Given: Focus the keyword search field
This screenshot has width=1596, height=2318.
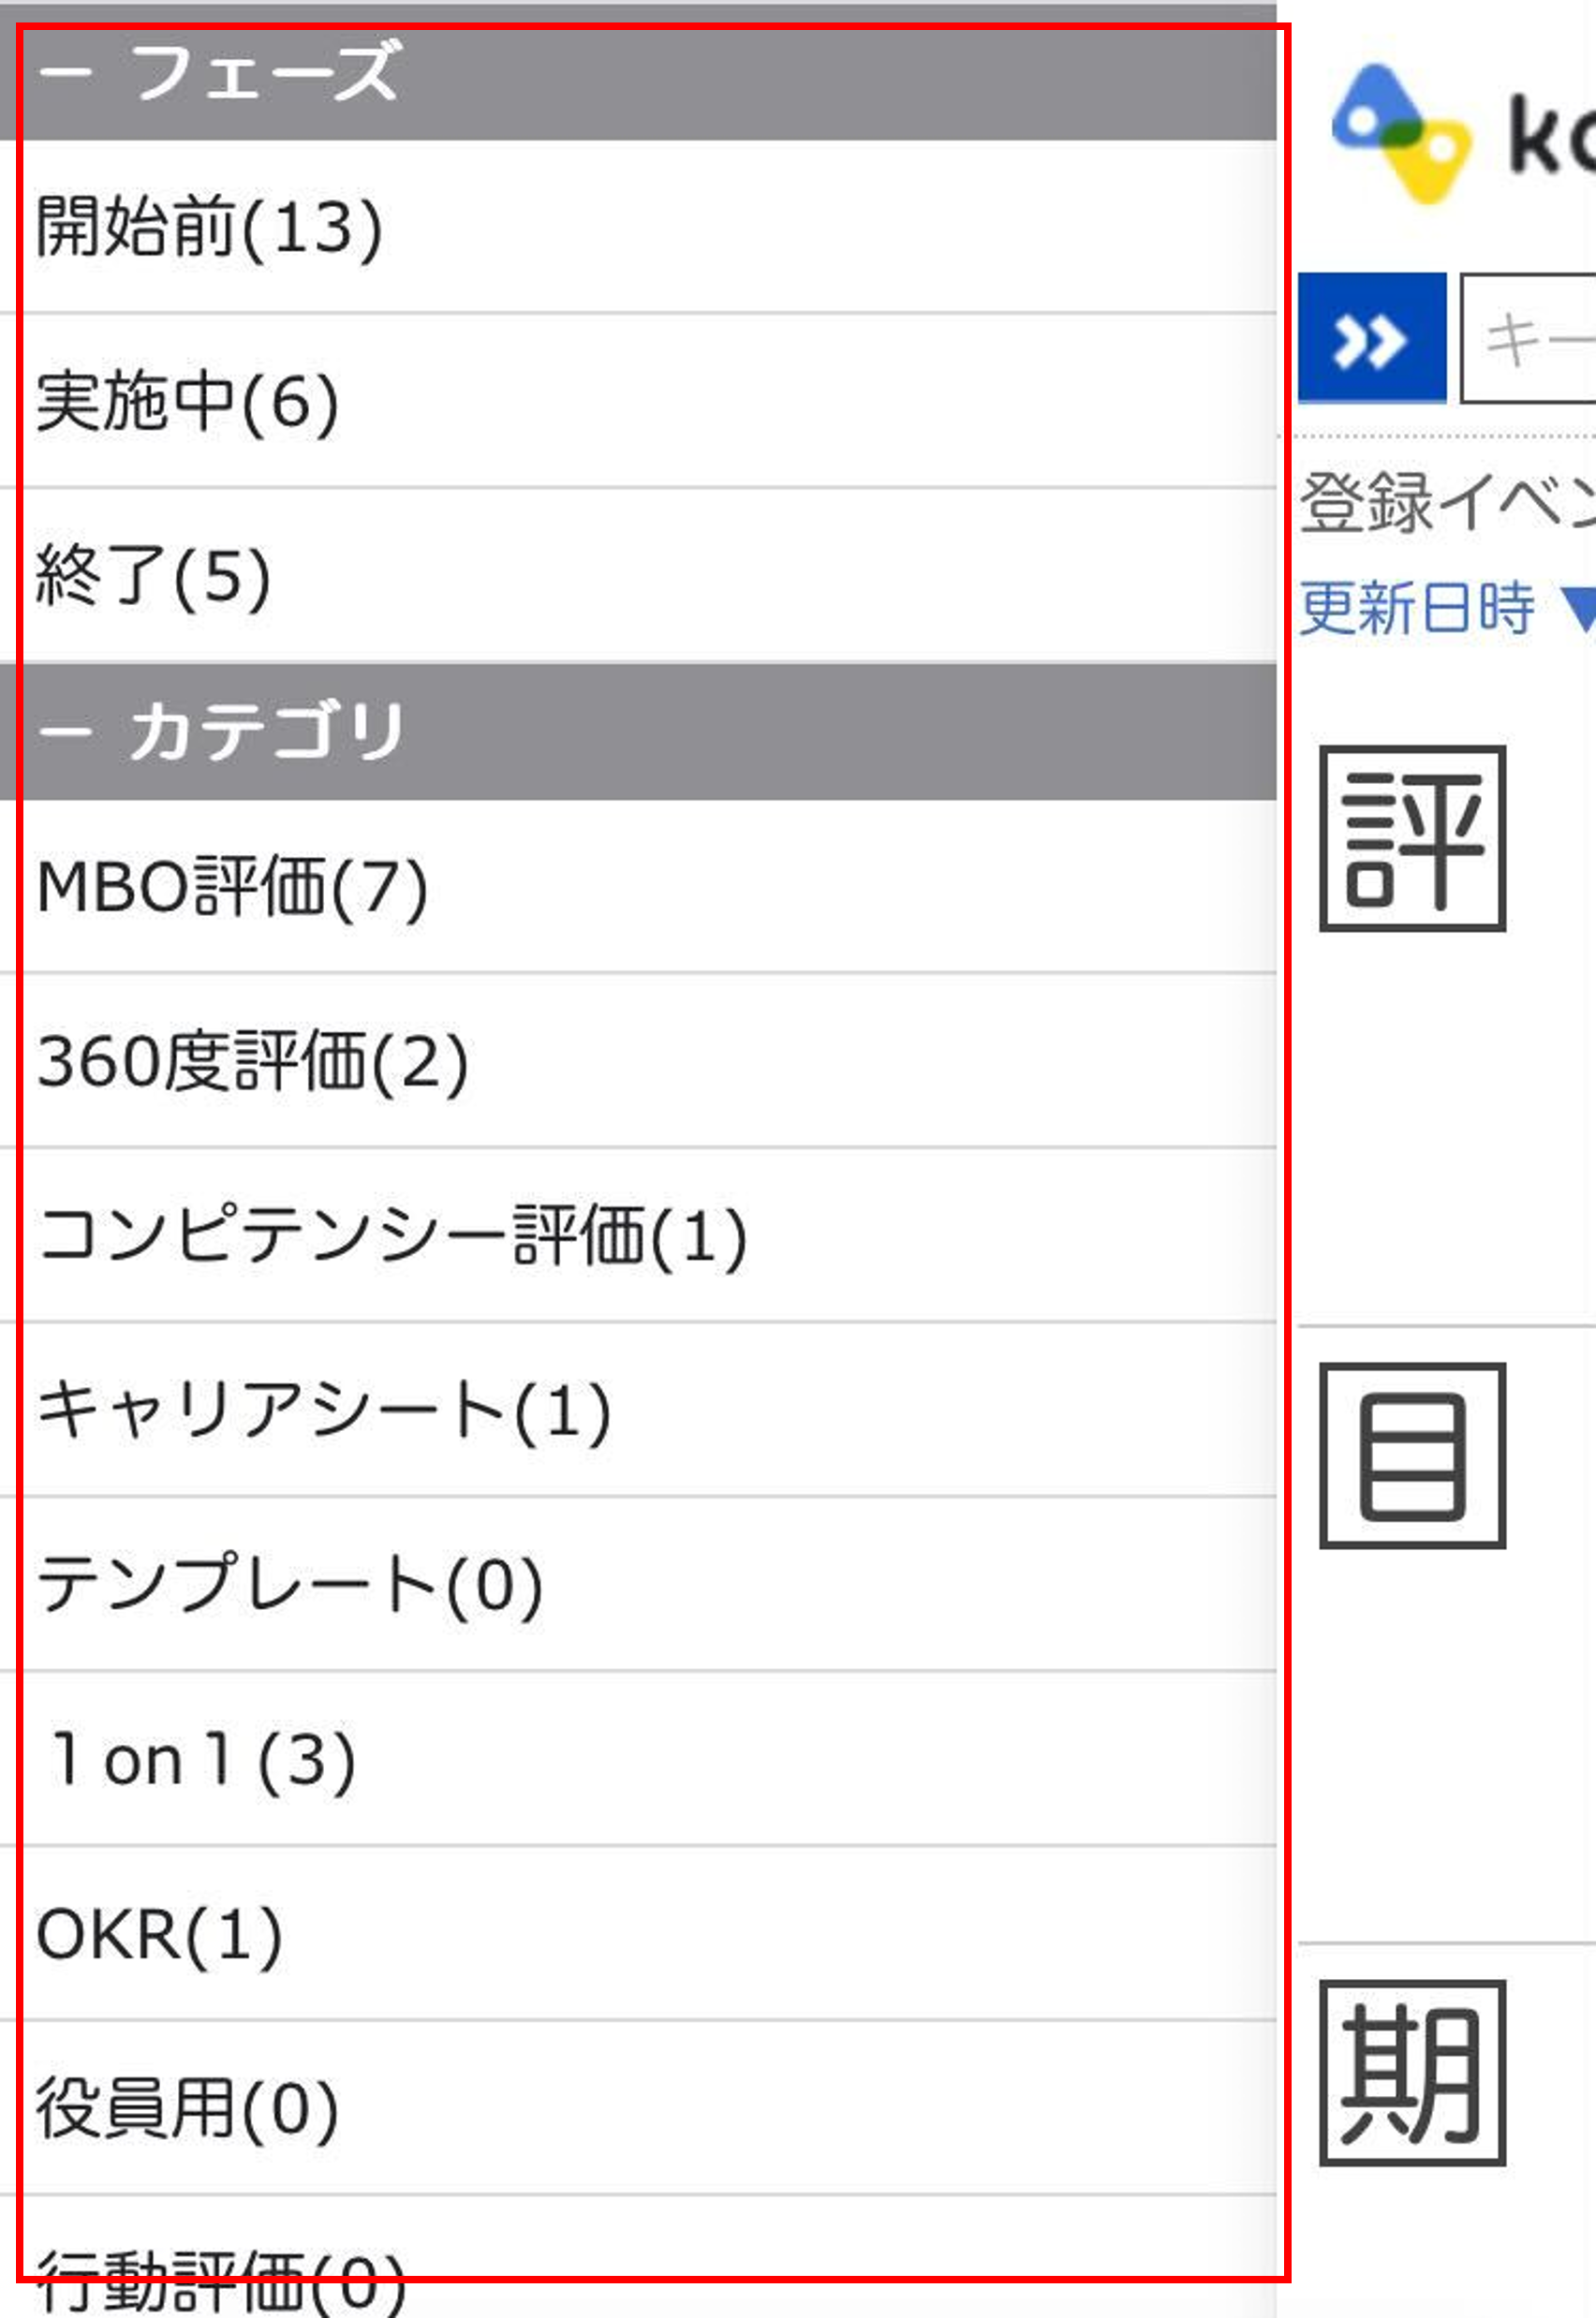Looking at the screenshot, I should pyautogui.click(x=1528, y=338).
